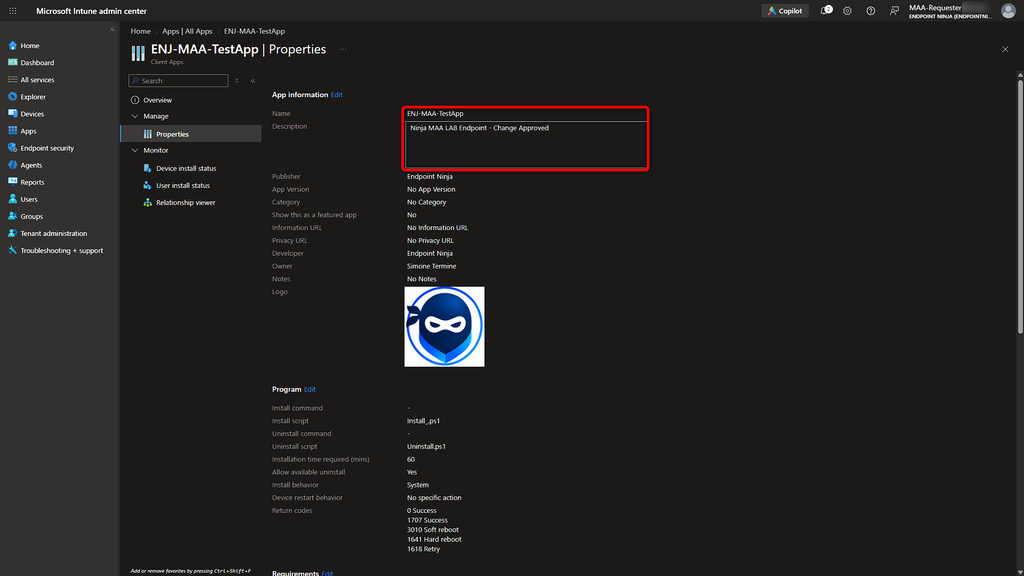Open Reports icon in sidebar
1024x576 pixels.
click(x=12, y=182)
